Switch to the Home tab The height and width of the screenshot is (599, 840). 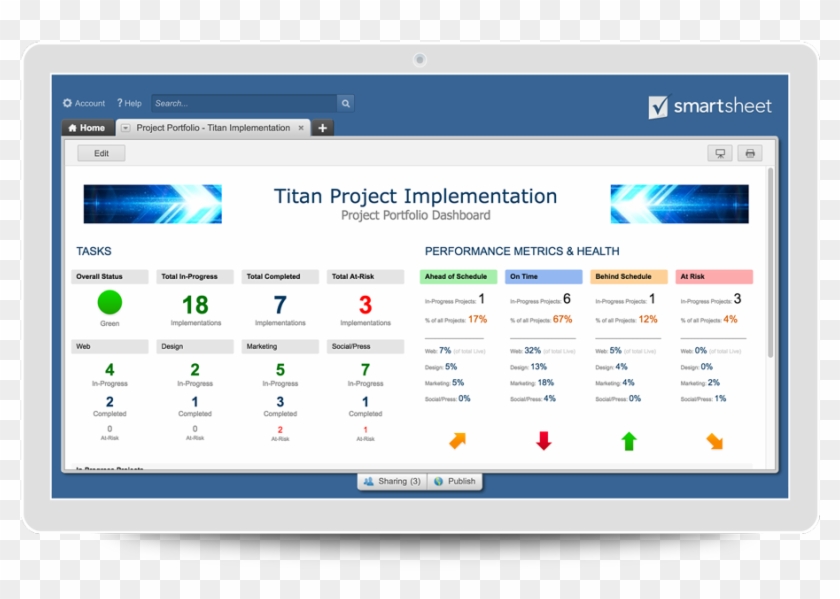pos(87,128)
